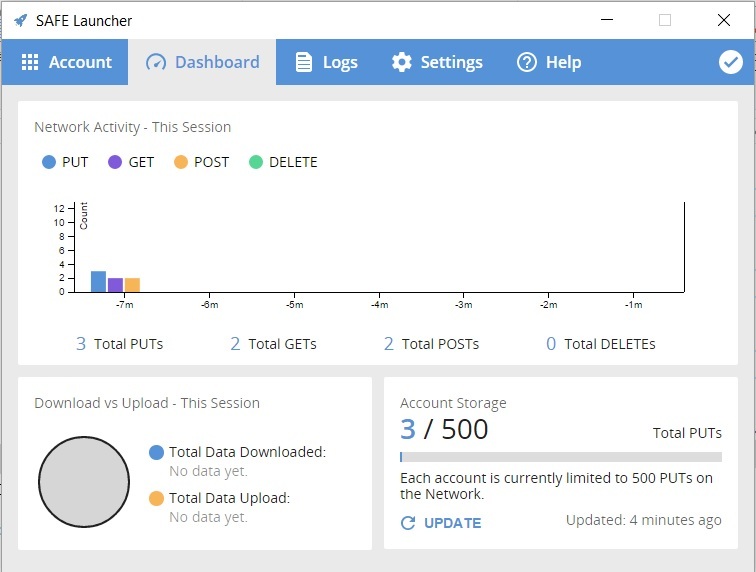Switch to the Logs tab
756x572 pixels.
(326, 62)
